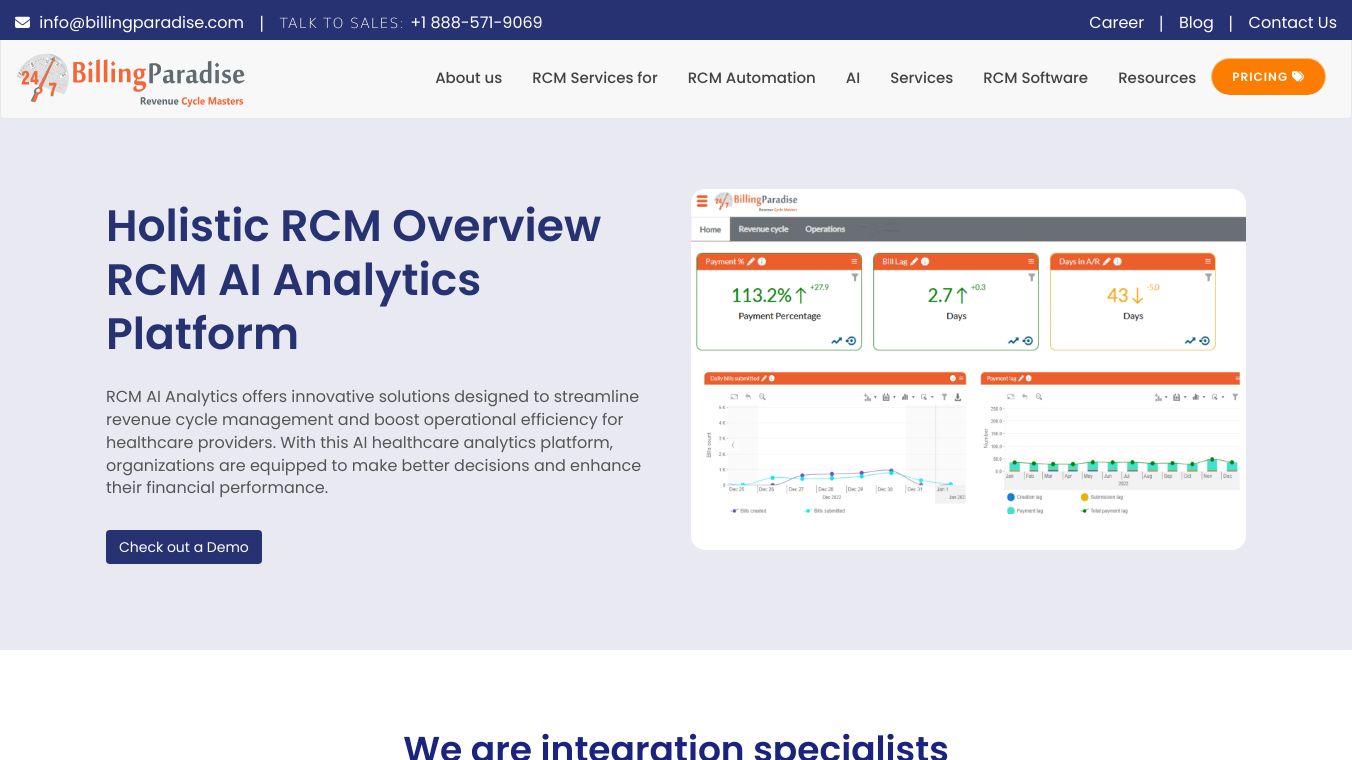Viewport: 1352px width, 760px height.
Task: Click the TALK TO SALES label
Action: (x=342, y=22)
